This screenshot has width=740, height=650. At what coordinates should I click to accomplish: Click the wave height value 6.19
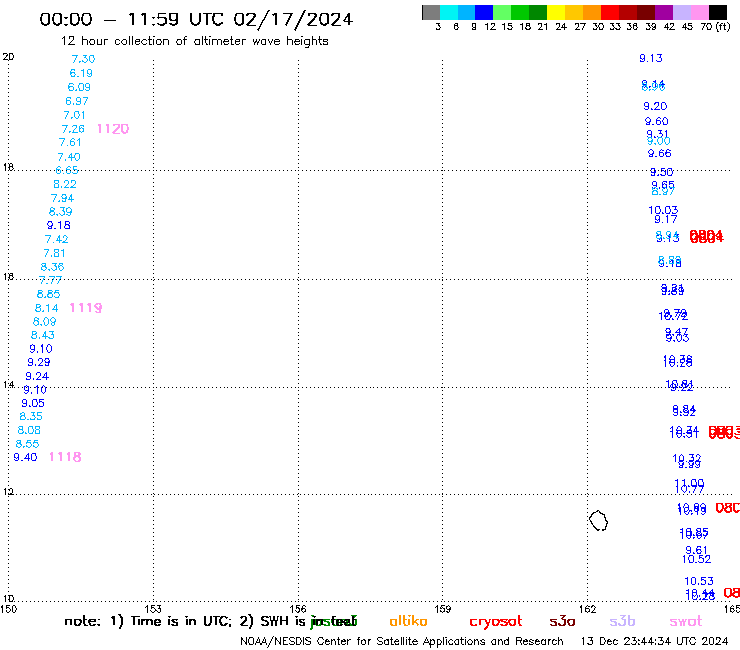(x=81, y=73)
